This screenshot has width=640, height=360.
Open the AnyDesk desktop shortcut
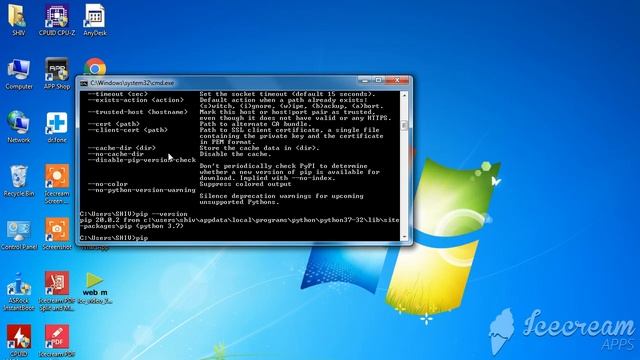pos(95,20)
